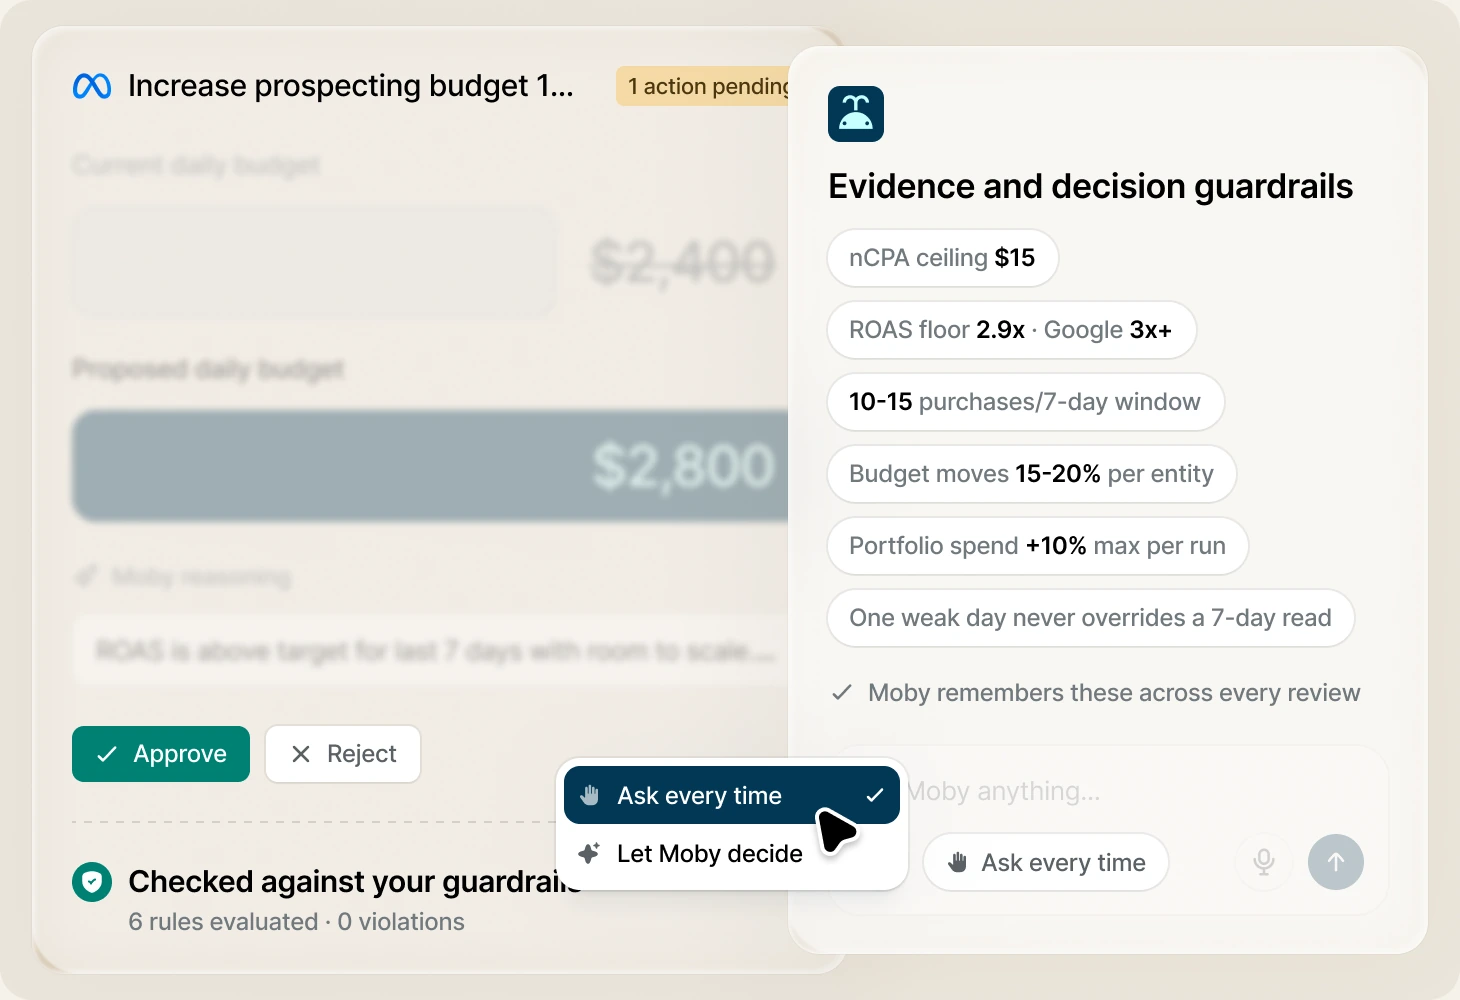Image resolution: width=1460 pixels, height=1000 pixels.
Task: Click the microphone voice input icon
Action: pos(1264,862)
